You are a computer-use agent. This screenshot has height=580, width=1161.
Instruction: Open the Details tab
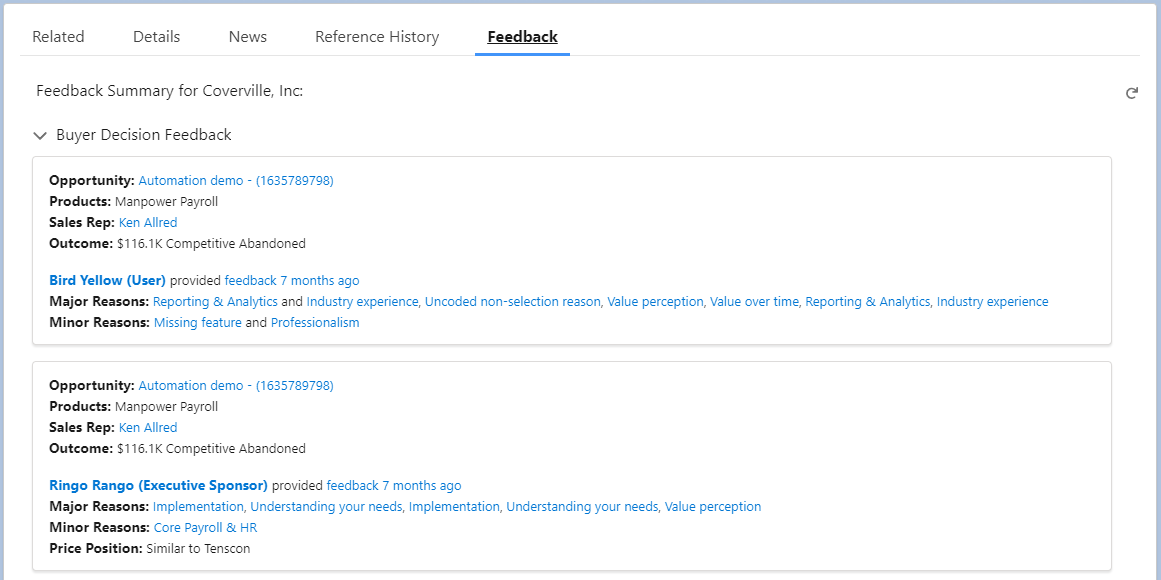click(156, 37)
